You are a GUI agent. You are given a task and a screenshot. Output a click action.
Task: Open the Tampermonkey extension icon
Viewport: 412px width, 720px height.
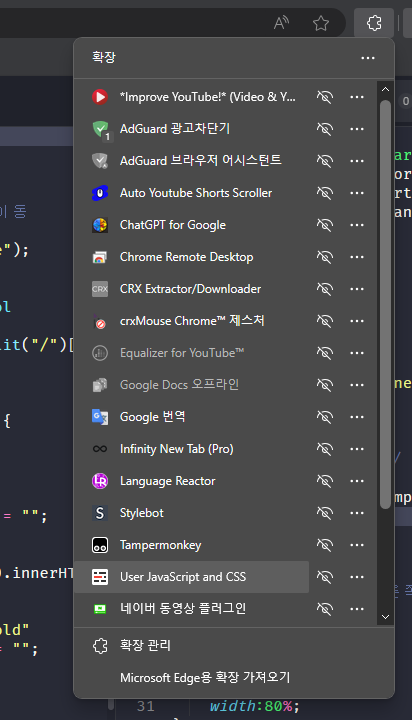pyautogui.click(x=100, y=545)
